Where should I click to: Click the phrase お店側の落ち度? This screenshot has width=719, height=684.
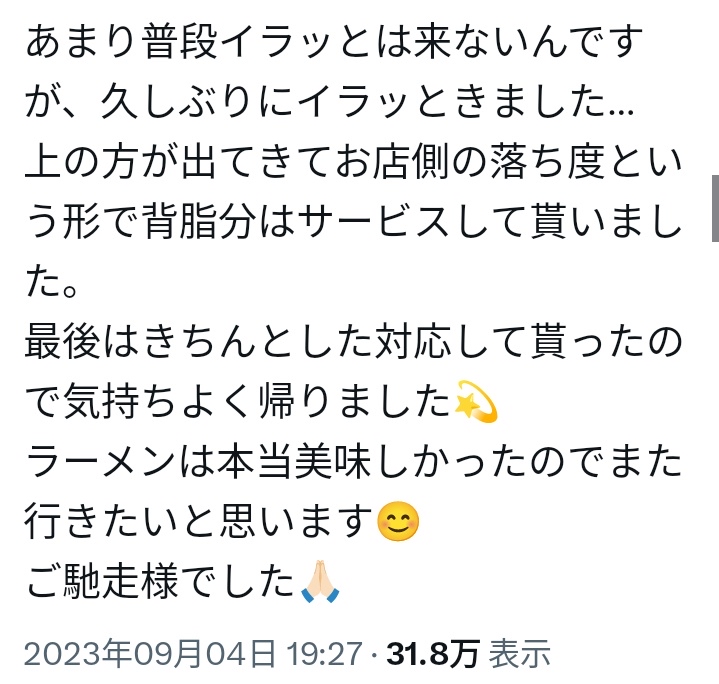coord(470,163)
